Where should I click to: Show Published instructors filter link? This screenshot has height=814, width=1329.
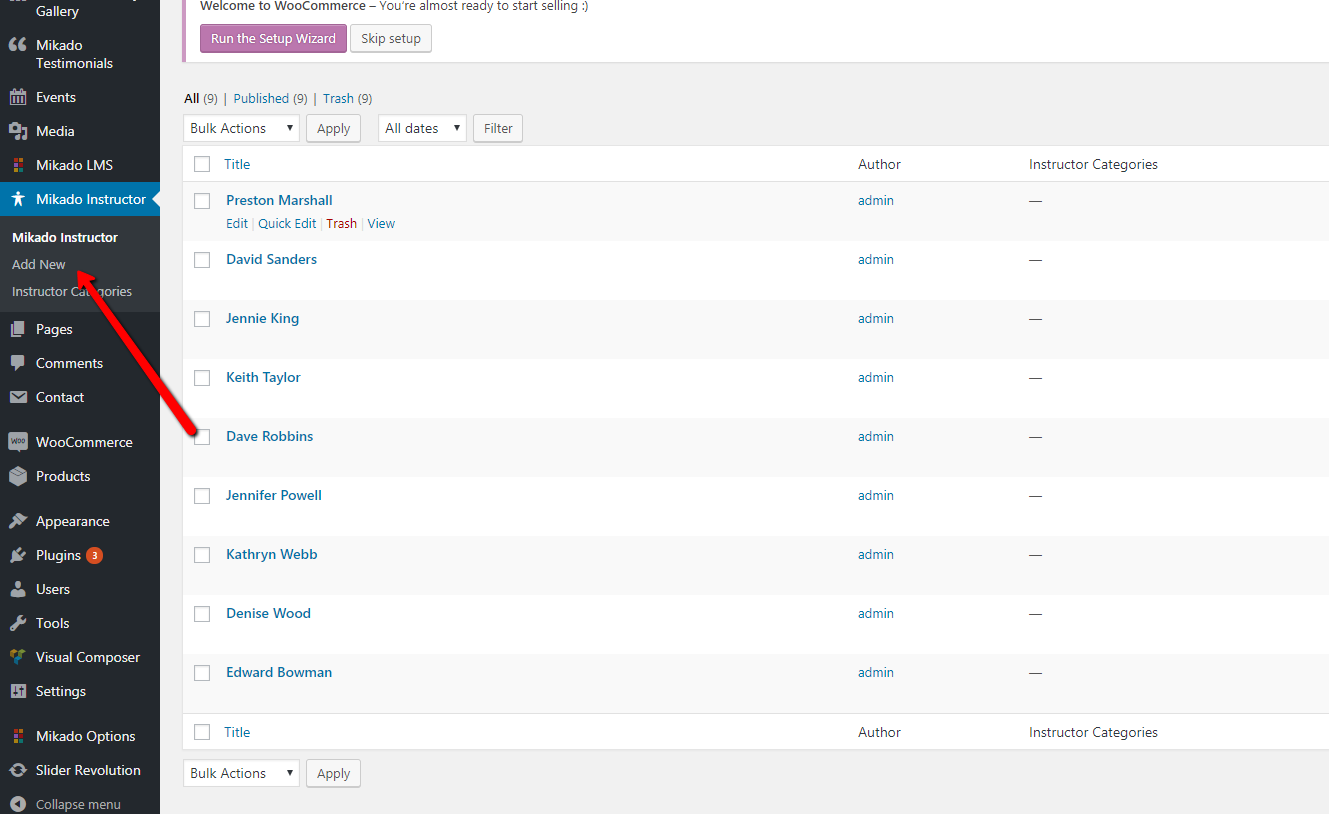(x=261, y=98)
